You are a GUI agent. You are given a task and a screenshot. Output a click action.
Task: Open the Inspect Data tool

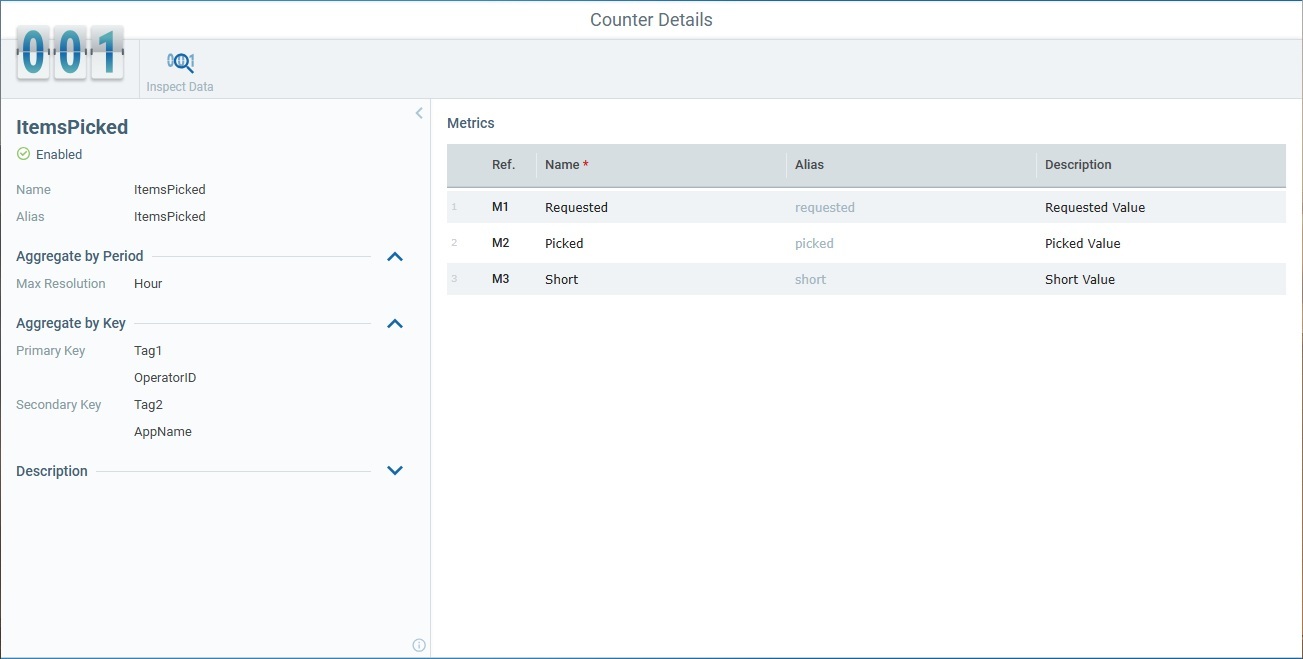click(x=180, y=60)
